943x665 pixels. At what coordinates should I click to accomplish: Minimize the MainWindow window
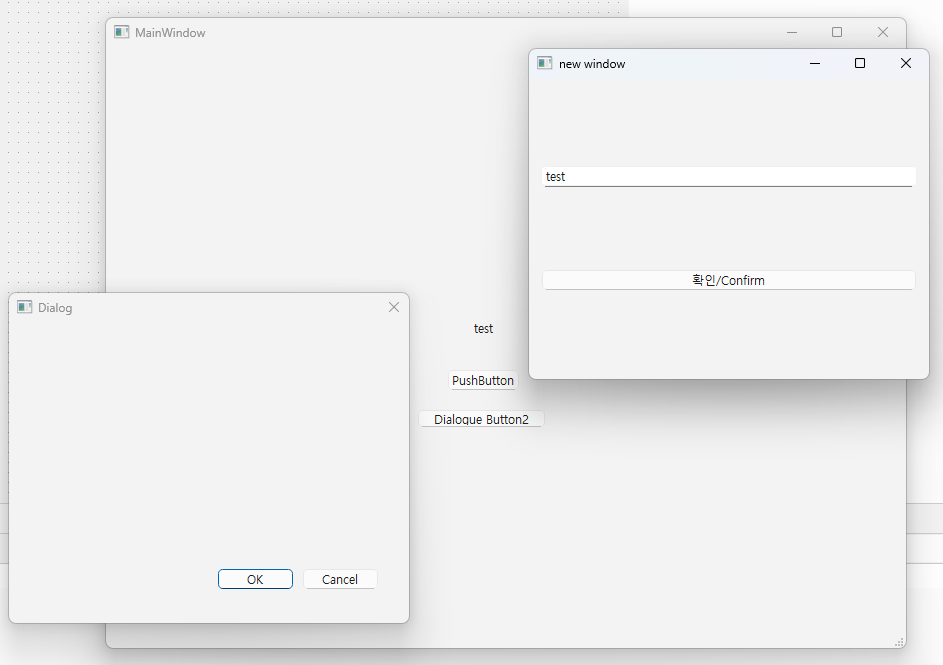click(x=791, y=32)
